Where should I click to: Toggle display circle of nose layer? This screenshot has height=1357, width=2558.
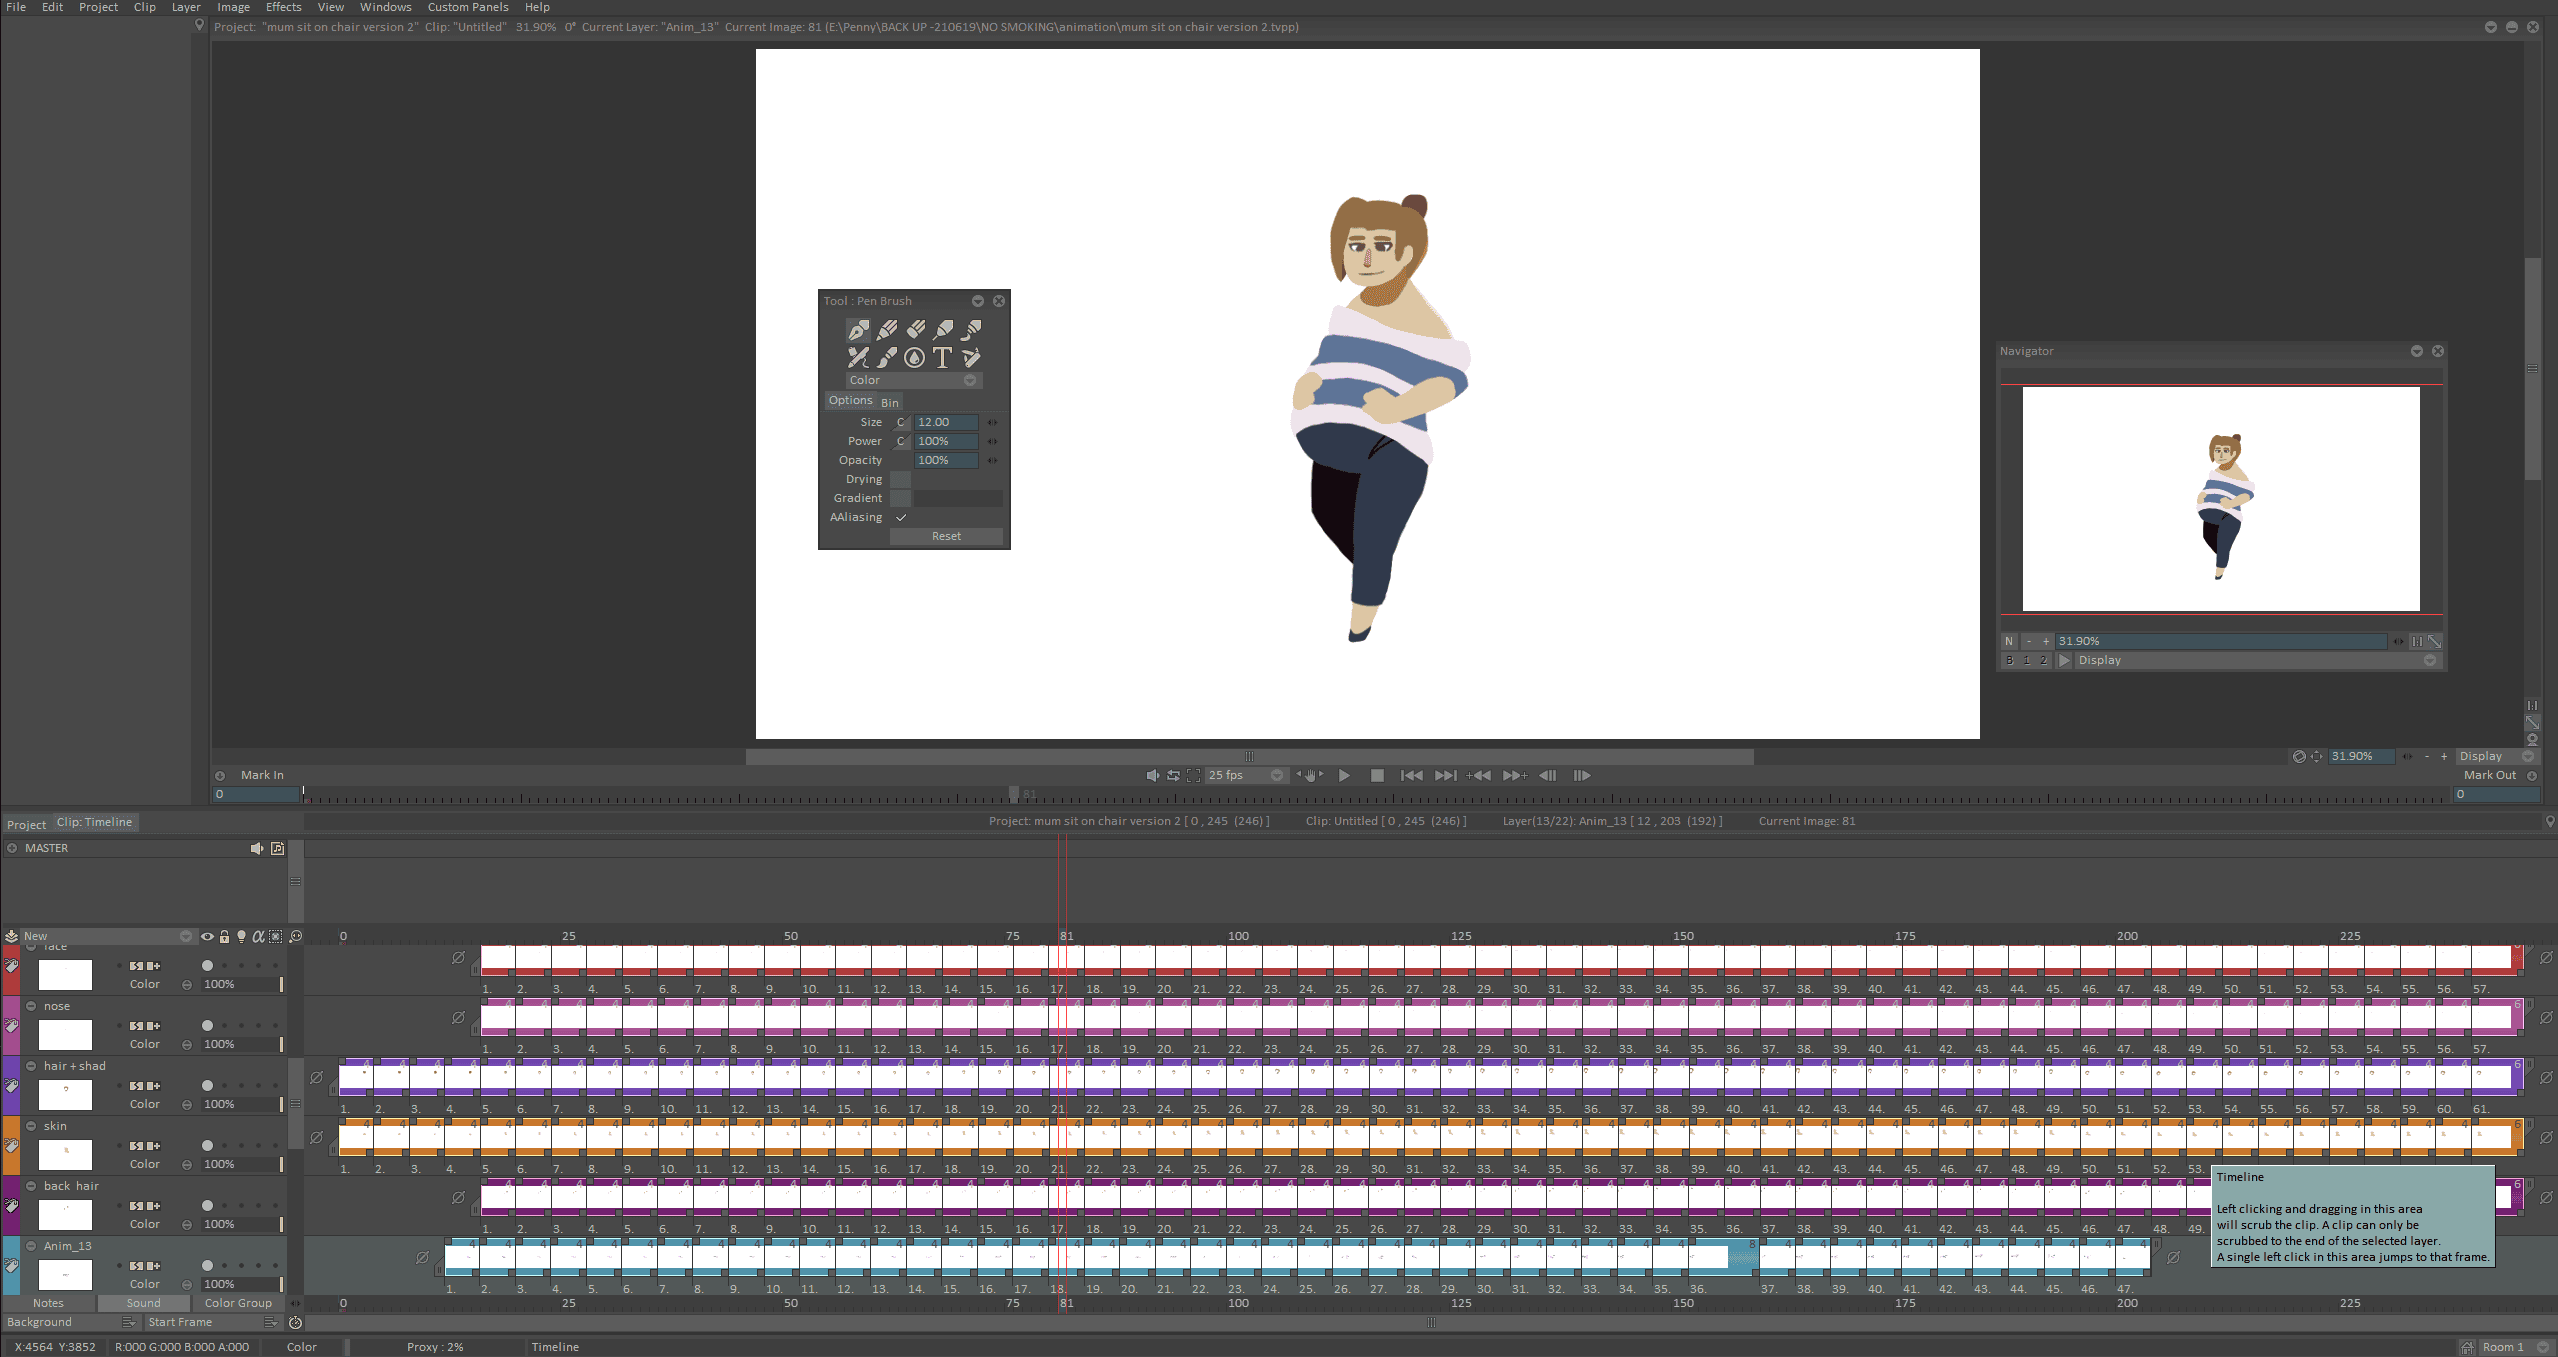207,1026
